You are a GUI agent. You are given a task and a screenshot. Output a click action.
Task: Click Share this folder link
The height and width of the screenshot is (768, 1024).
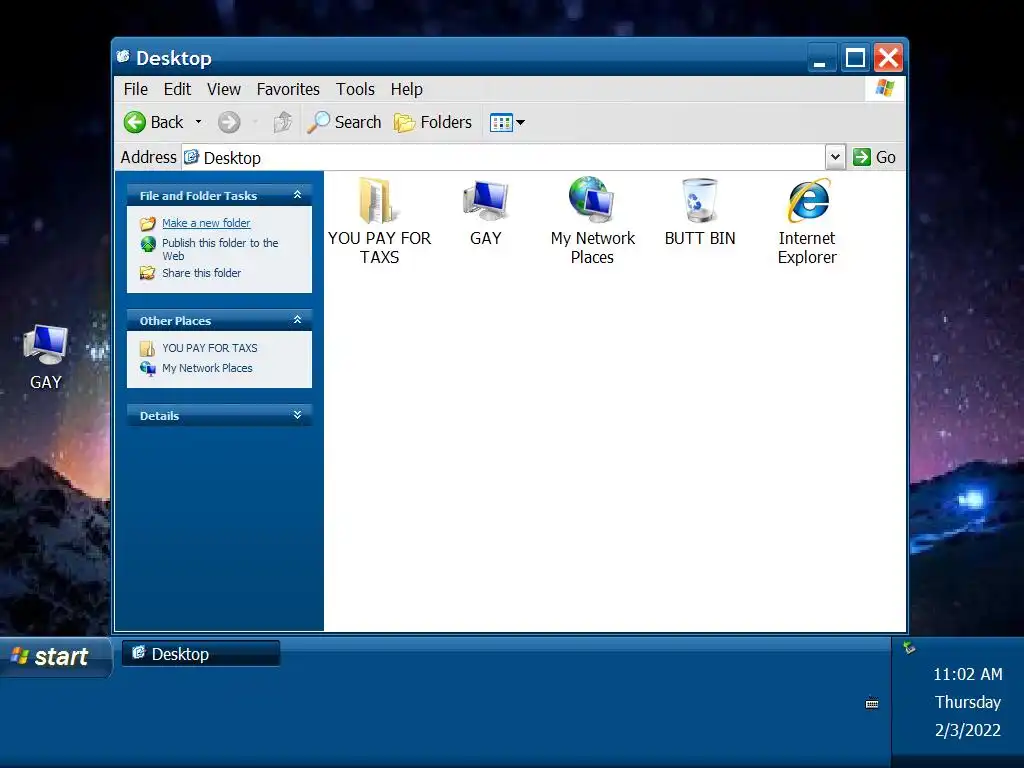pyautogui.click(x=201, y=273)
